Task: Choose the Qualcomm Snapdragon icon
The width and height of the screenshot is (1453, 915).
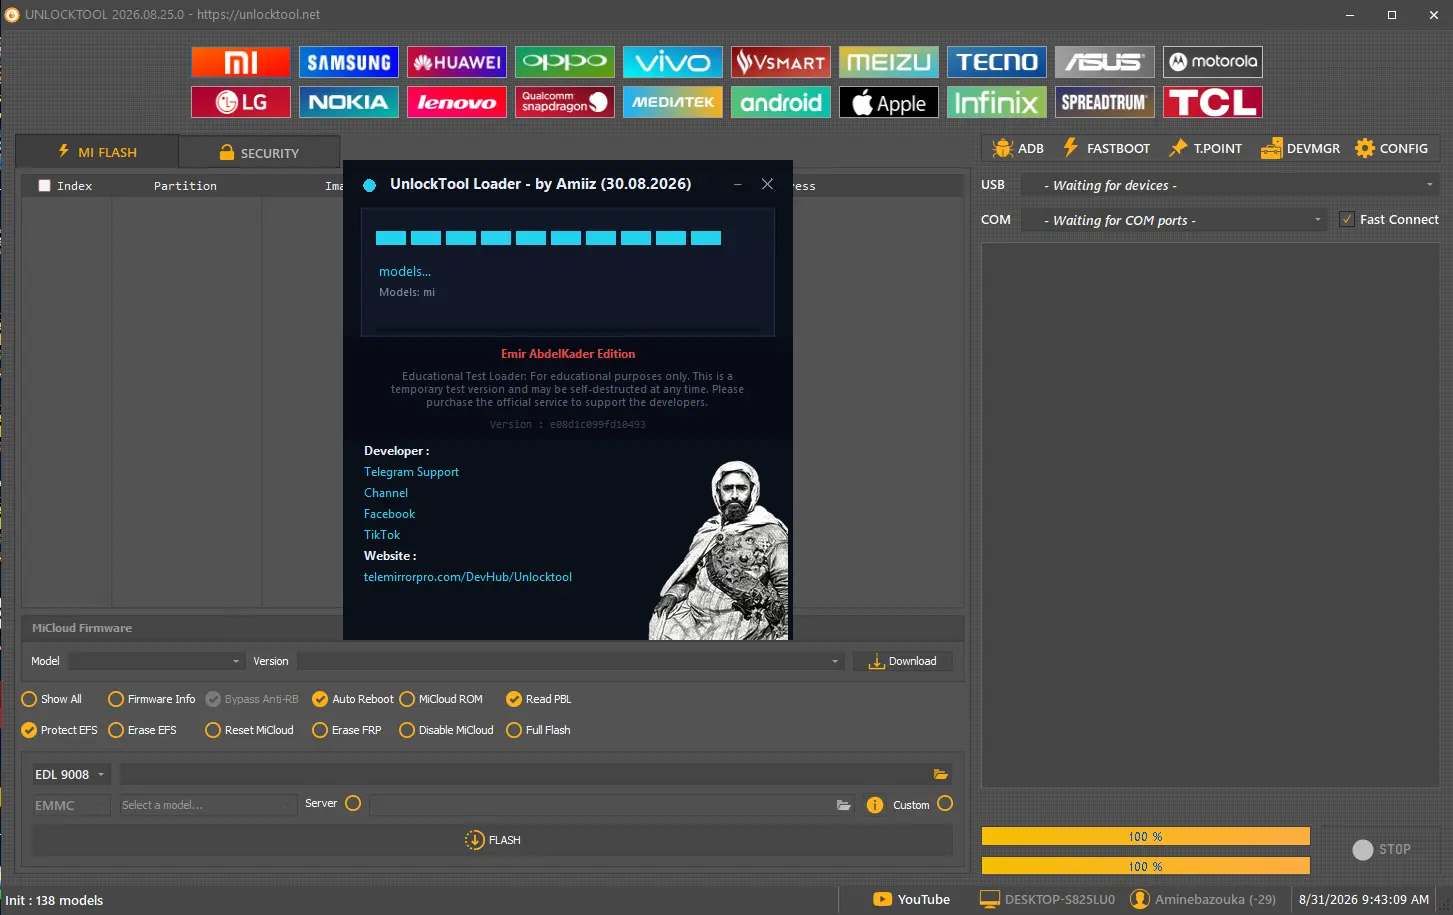Action: click(x=564, y=102)
